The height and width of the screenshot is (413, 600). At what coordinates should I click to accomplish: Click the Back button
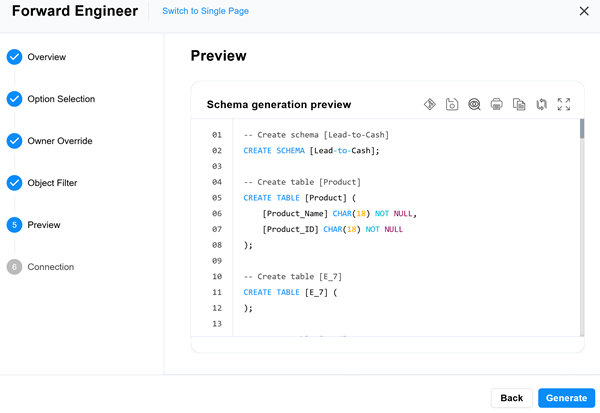(512, 398)
